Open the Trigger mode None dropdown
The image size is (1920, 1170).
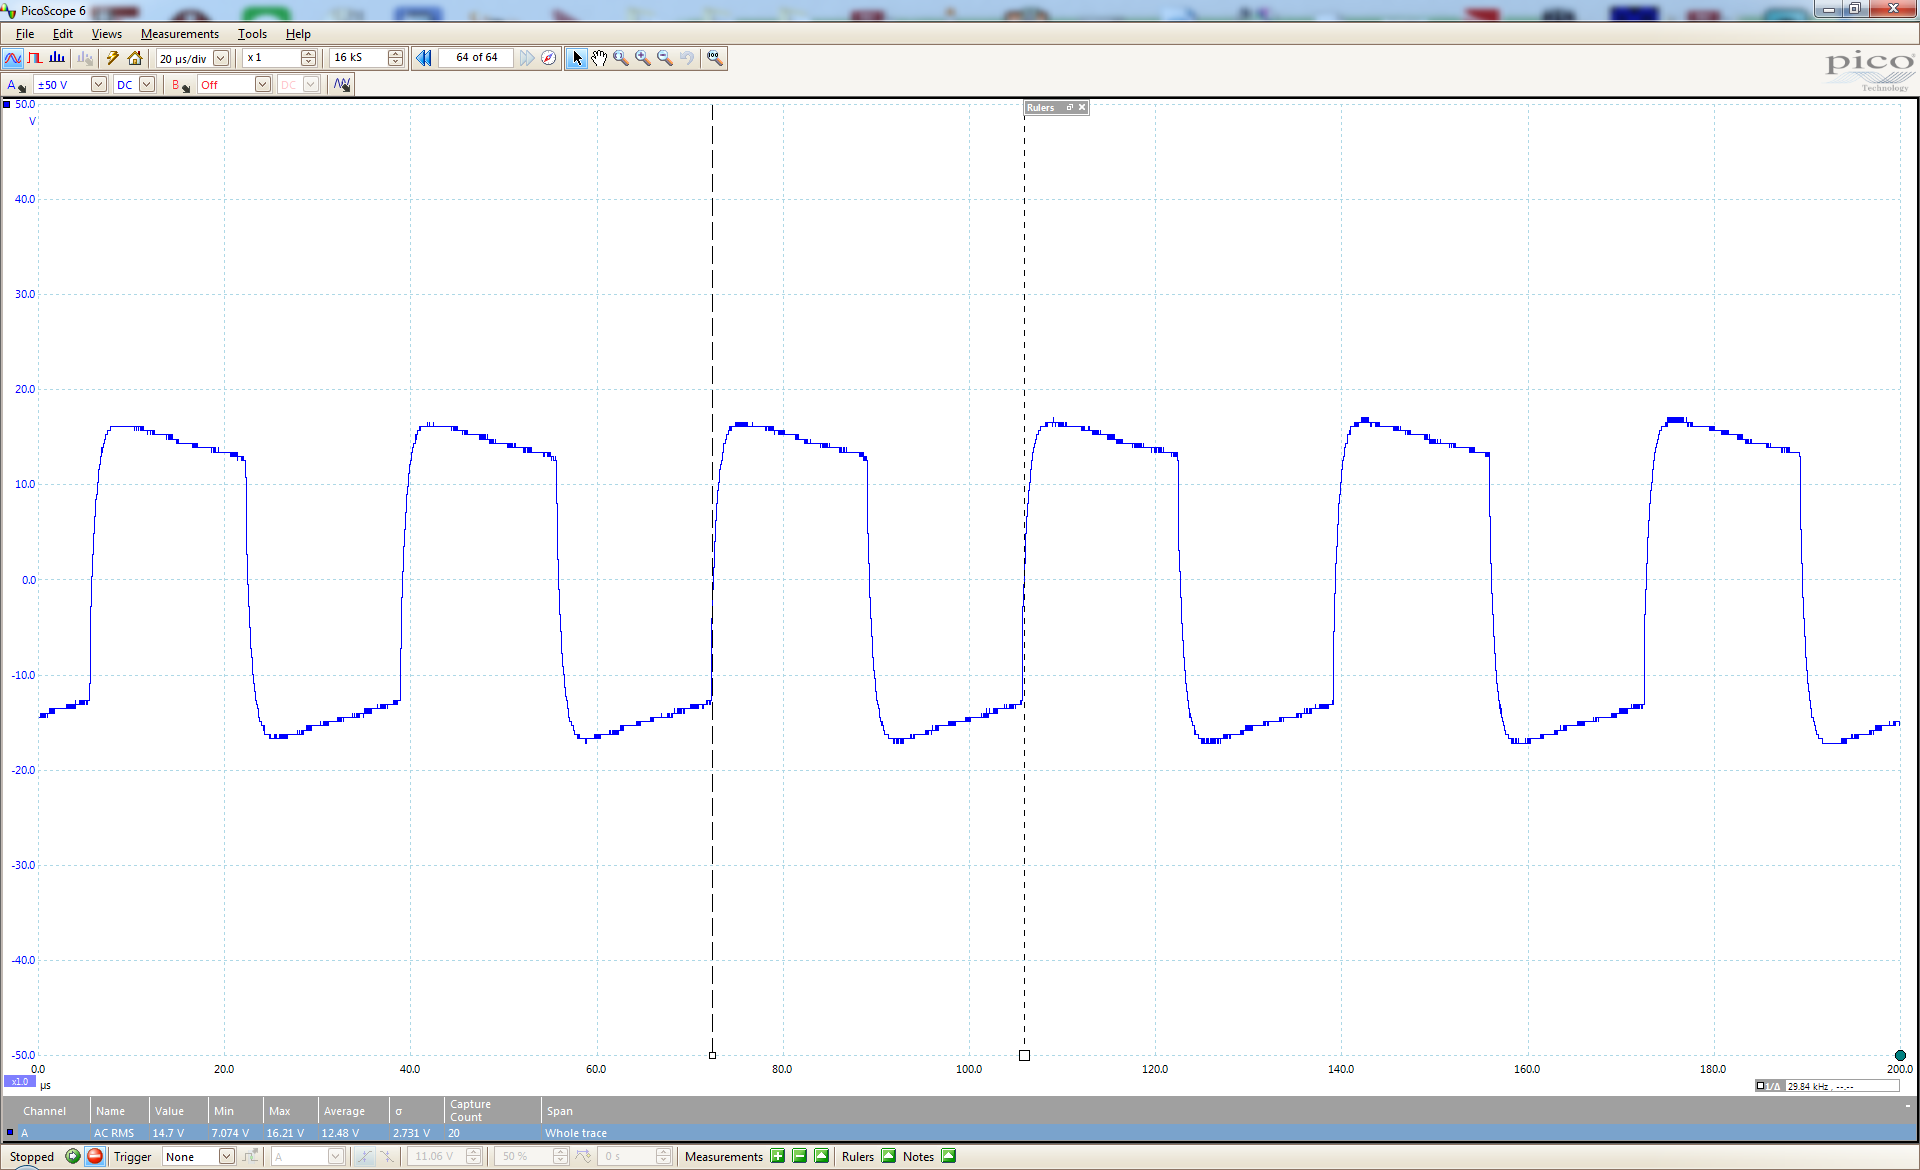227,1156
